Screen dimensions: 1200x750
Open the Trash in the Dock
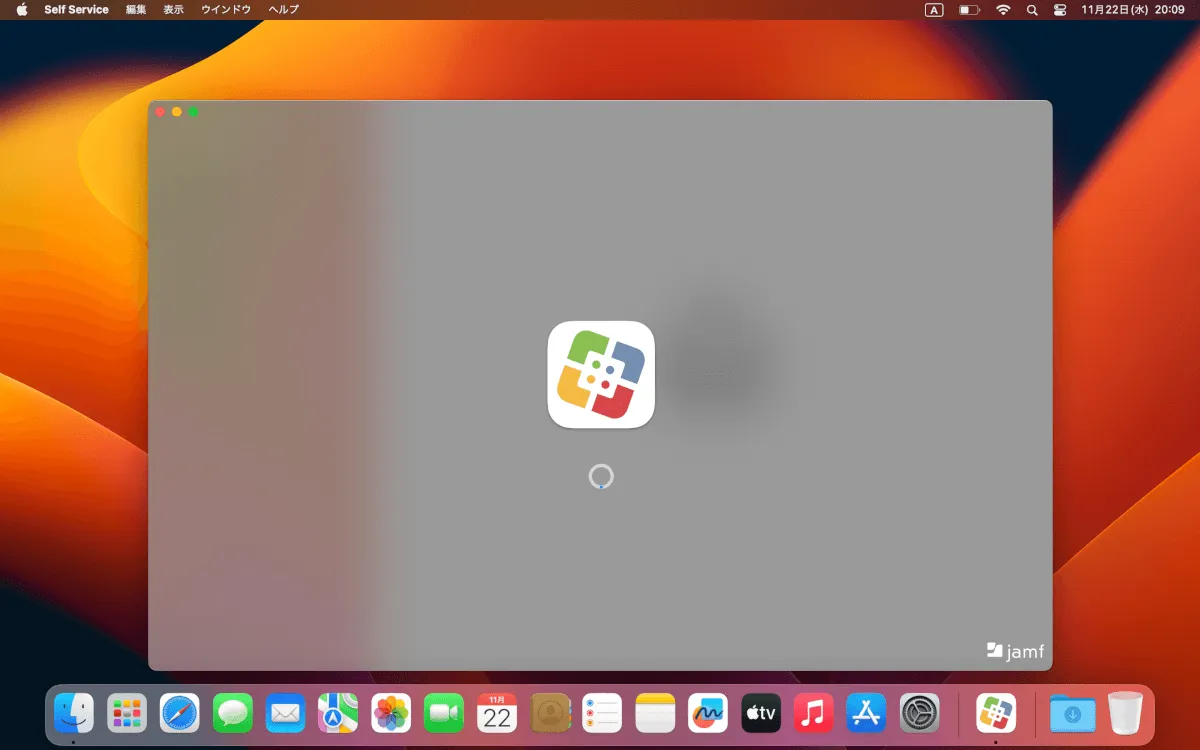(x=1125, y=713)
